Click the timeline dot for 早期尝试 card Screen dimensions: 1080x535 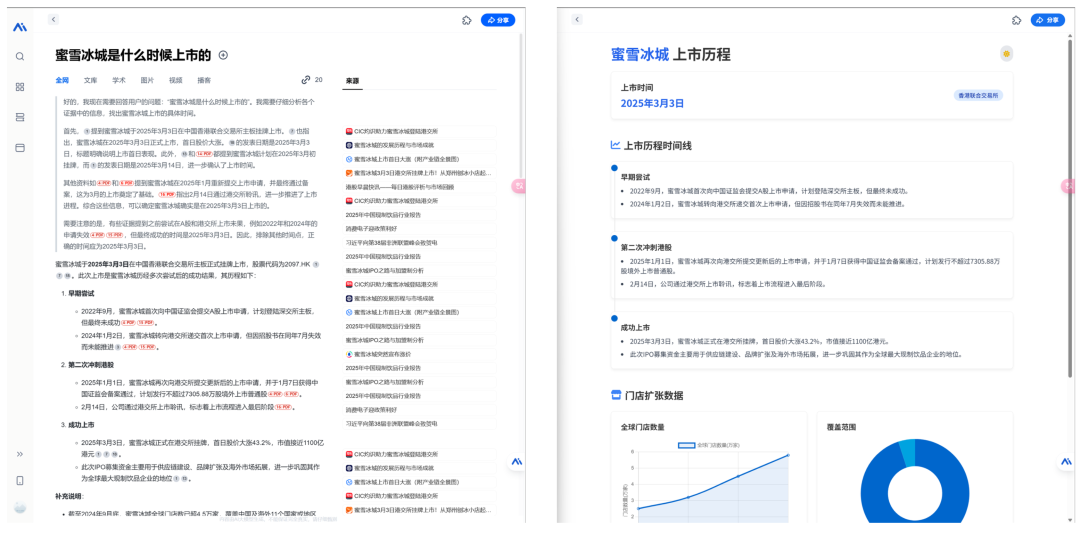tap(614, 167)
